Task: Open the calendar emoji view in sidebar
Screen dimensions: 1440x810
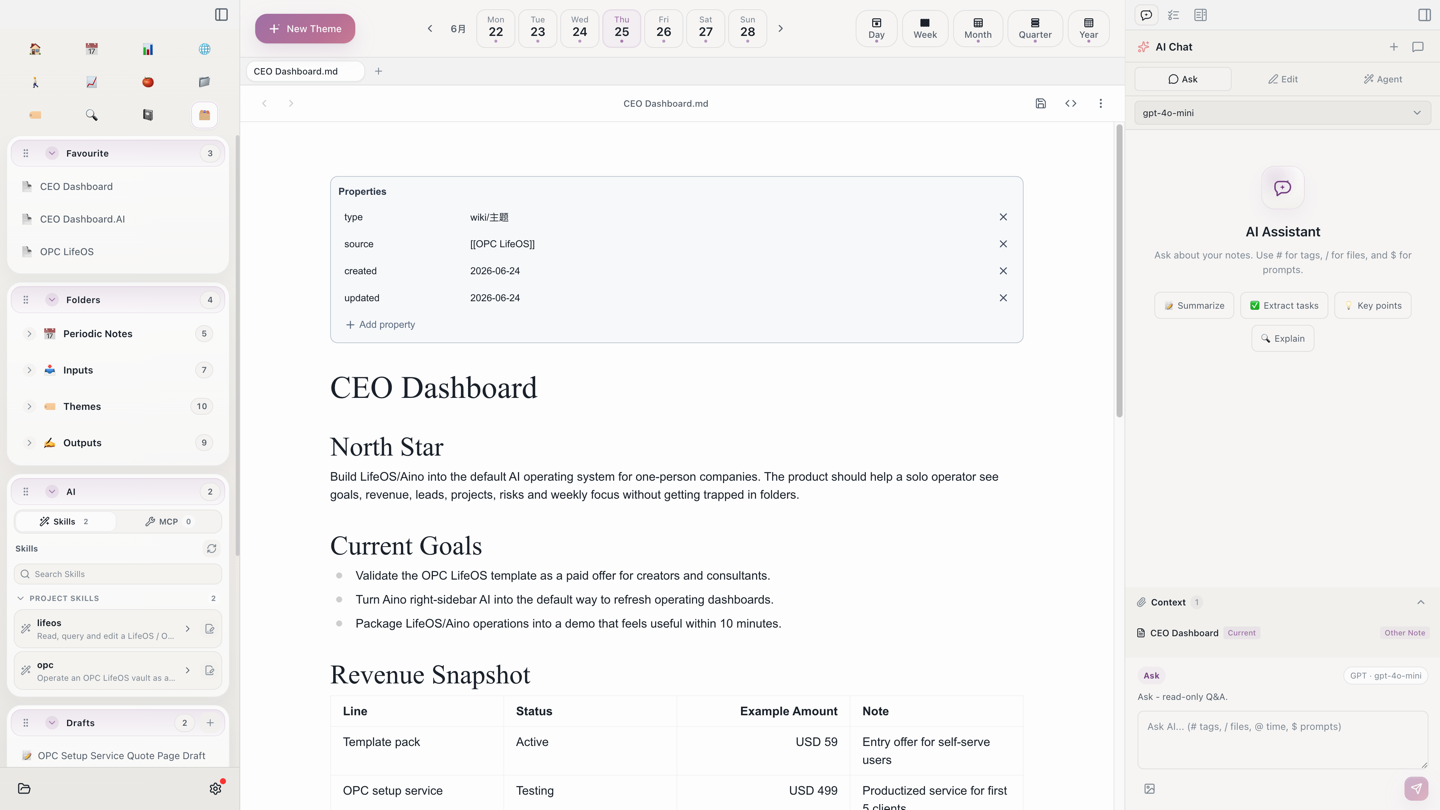Action: click(x=91, y=49)
